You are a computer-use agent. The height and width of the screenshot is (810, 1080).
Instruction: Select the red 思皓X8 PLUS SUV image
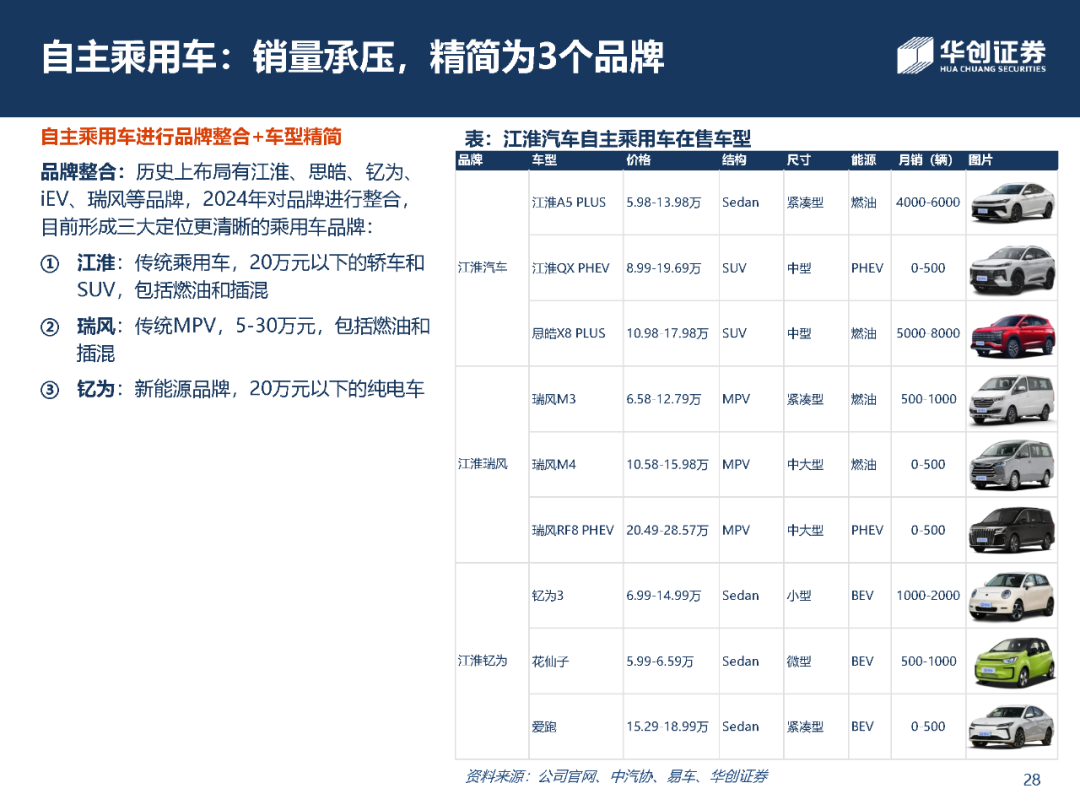point(1012,334)
